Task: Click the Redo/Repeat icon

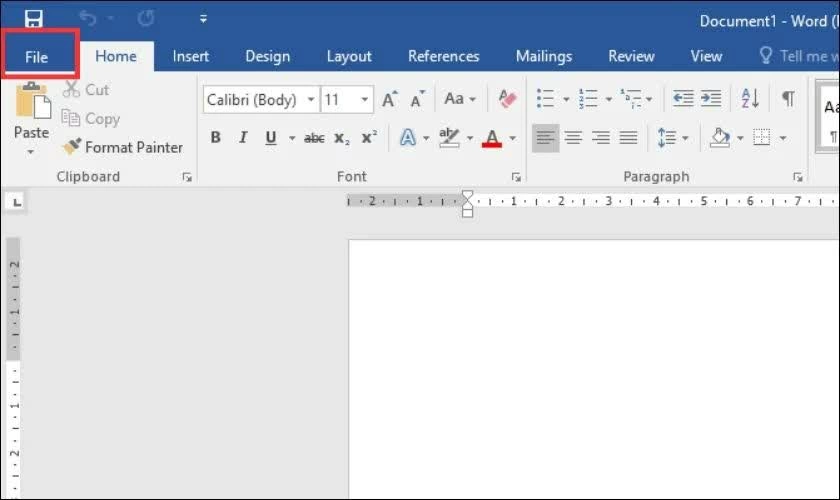Action: pyautogui.click(x=146, y=19)
